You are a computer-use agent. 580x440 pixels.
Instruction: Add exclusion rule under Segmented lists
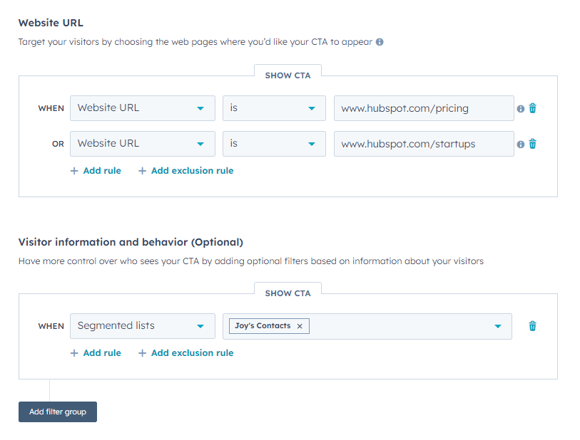186,353
